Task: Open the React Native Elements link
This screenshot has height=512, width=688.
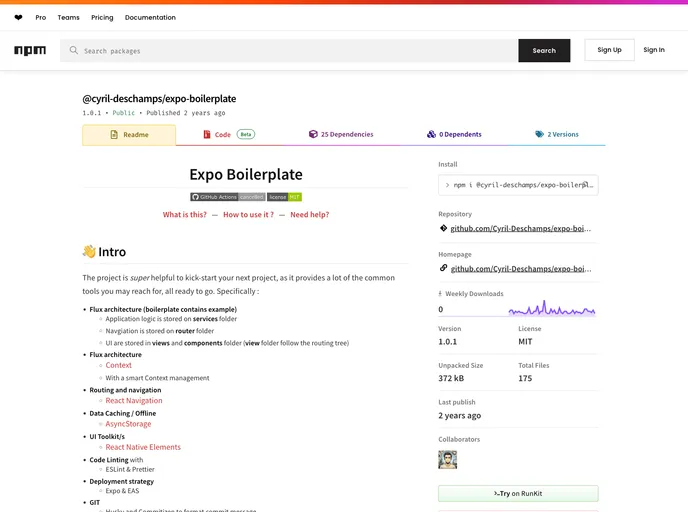Action: 143,447
